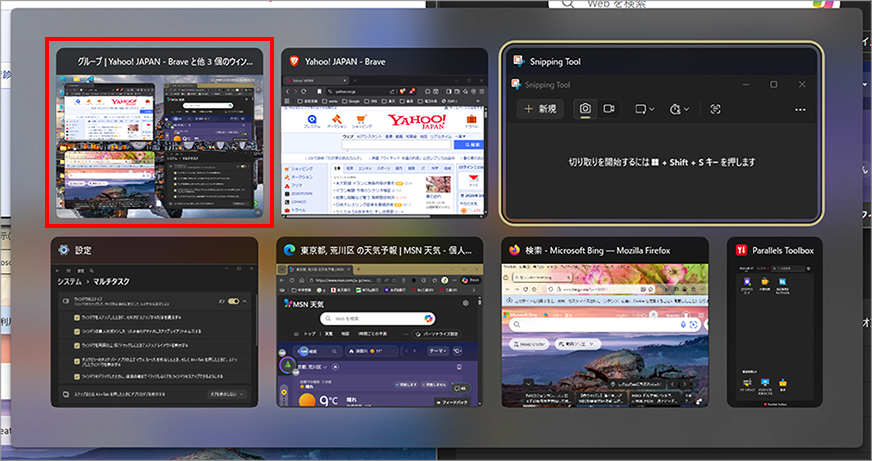The width and height of the screenshot is (872, 461).
Task: Click the Brave icon beside Yahoo! JAPAN title
Action: coord(294,62)
